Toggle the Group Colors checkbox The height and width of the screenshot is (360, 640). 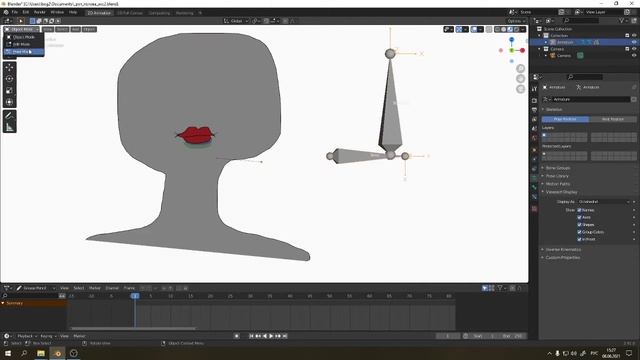click(x=579, y=232)
